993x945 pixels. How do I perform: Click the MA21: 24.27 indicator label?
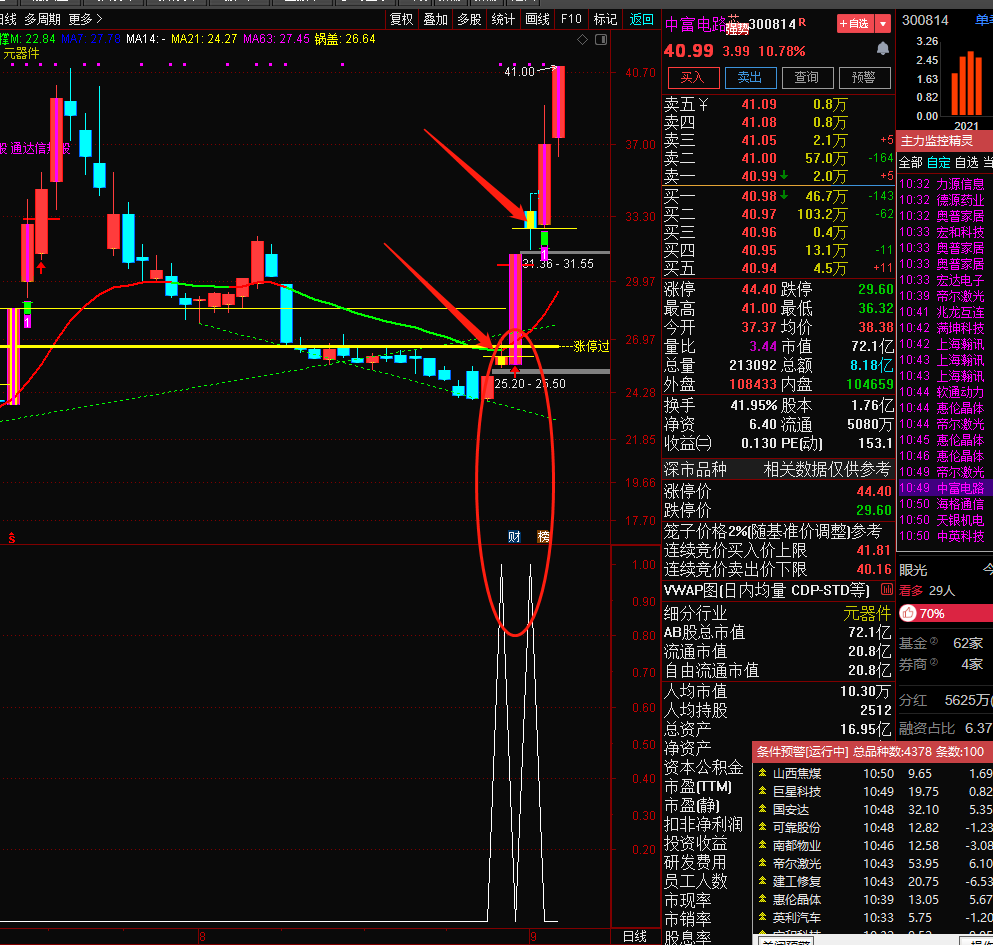204,39
